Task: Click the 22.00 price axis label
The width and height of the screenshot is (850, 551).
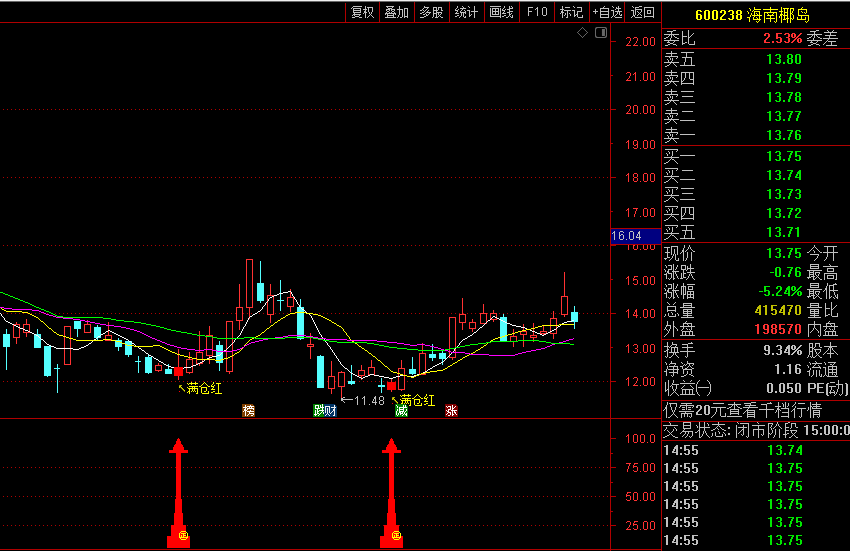Action: coord(640,42)
